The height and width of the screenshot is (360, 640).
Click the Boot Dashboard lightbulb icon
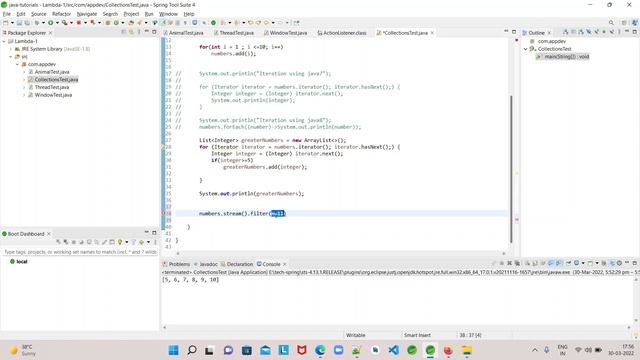[120, 242]
